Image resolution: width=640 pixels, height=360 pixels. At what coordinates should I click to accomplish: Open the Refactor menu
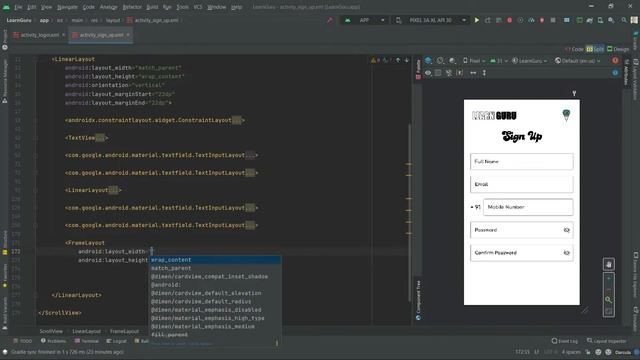tap(132, 7)
